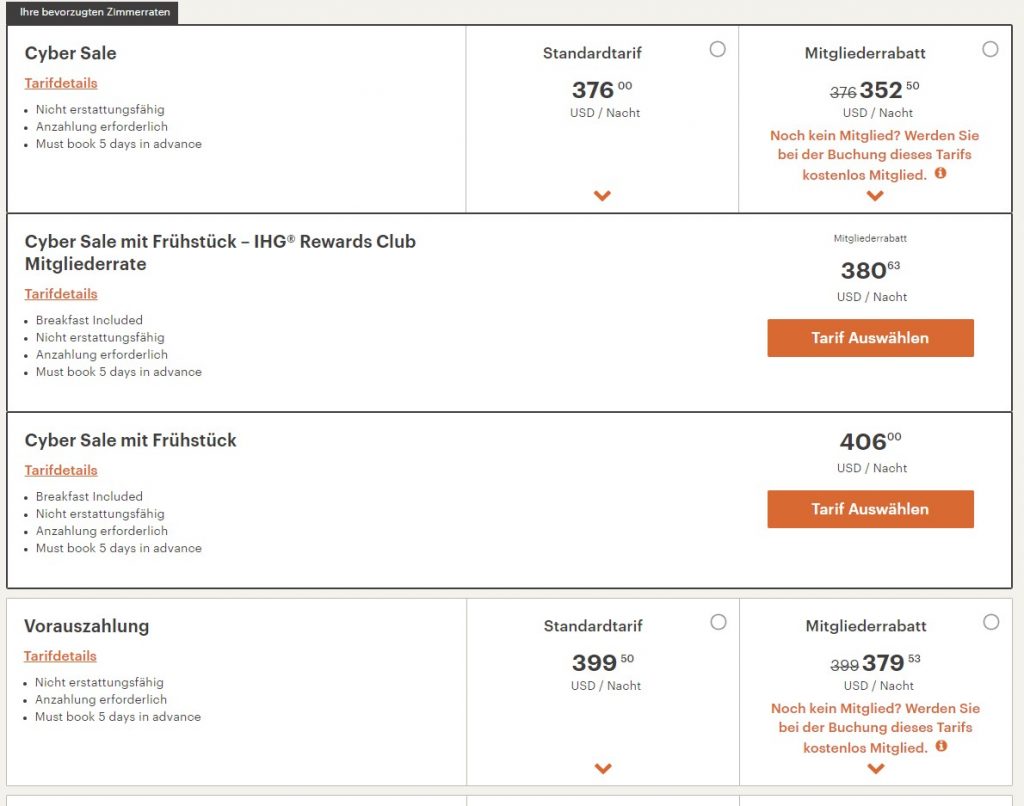Click info icon in Vorauszahlung member offer
The height and width of the screenshot is (806, 1024).
point(942,746)
